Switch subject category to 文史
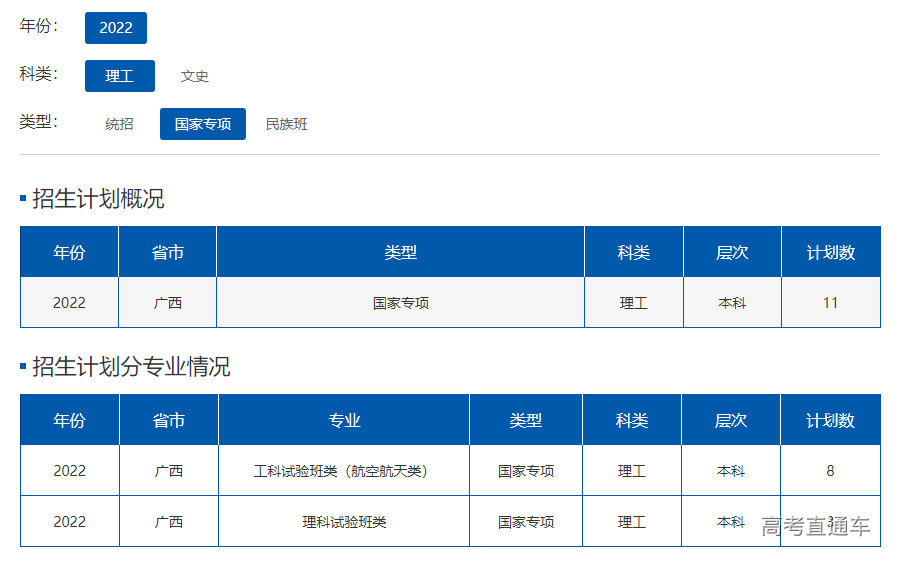The image size is (899, 566). (194, 76)
